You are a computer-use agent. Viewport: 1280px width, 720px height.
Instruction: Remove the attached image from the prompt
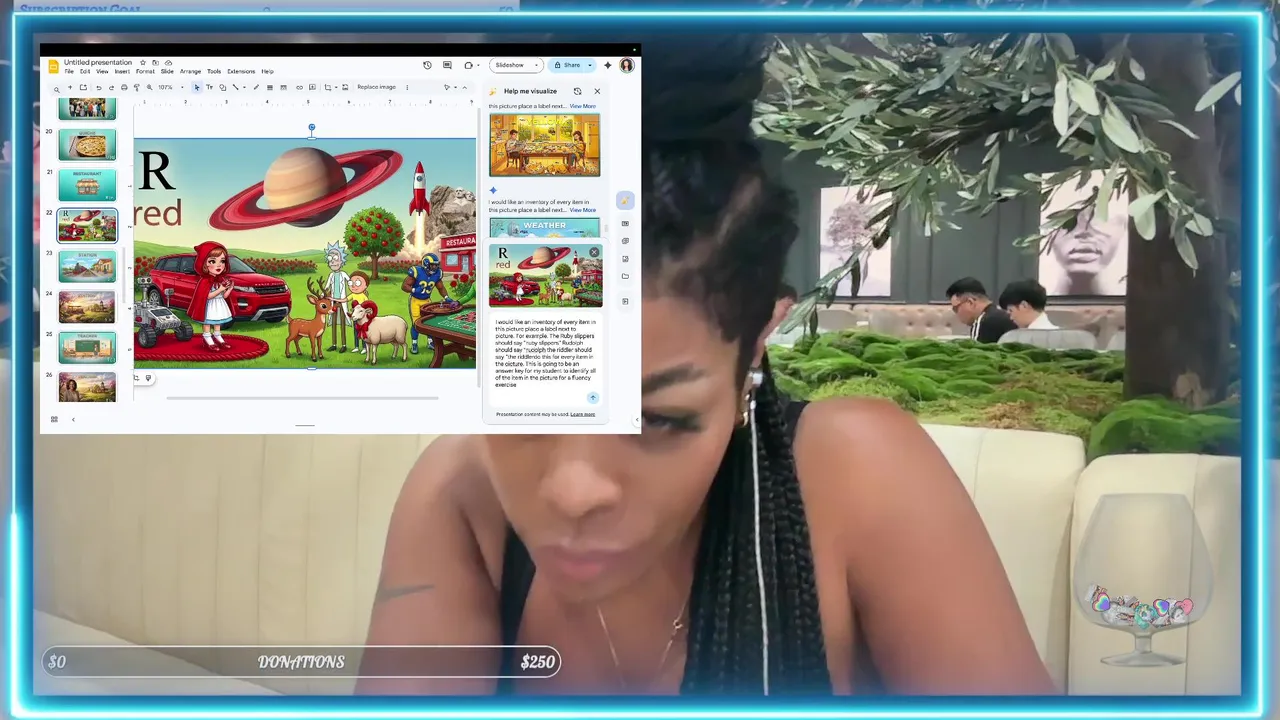(x=594, y=252)
